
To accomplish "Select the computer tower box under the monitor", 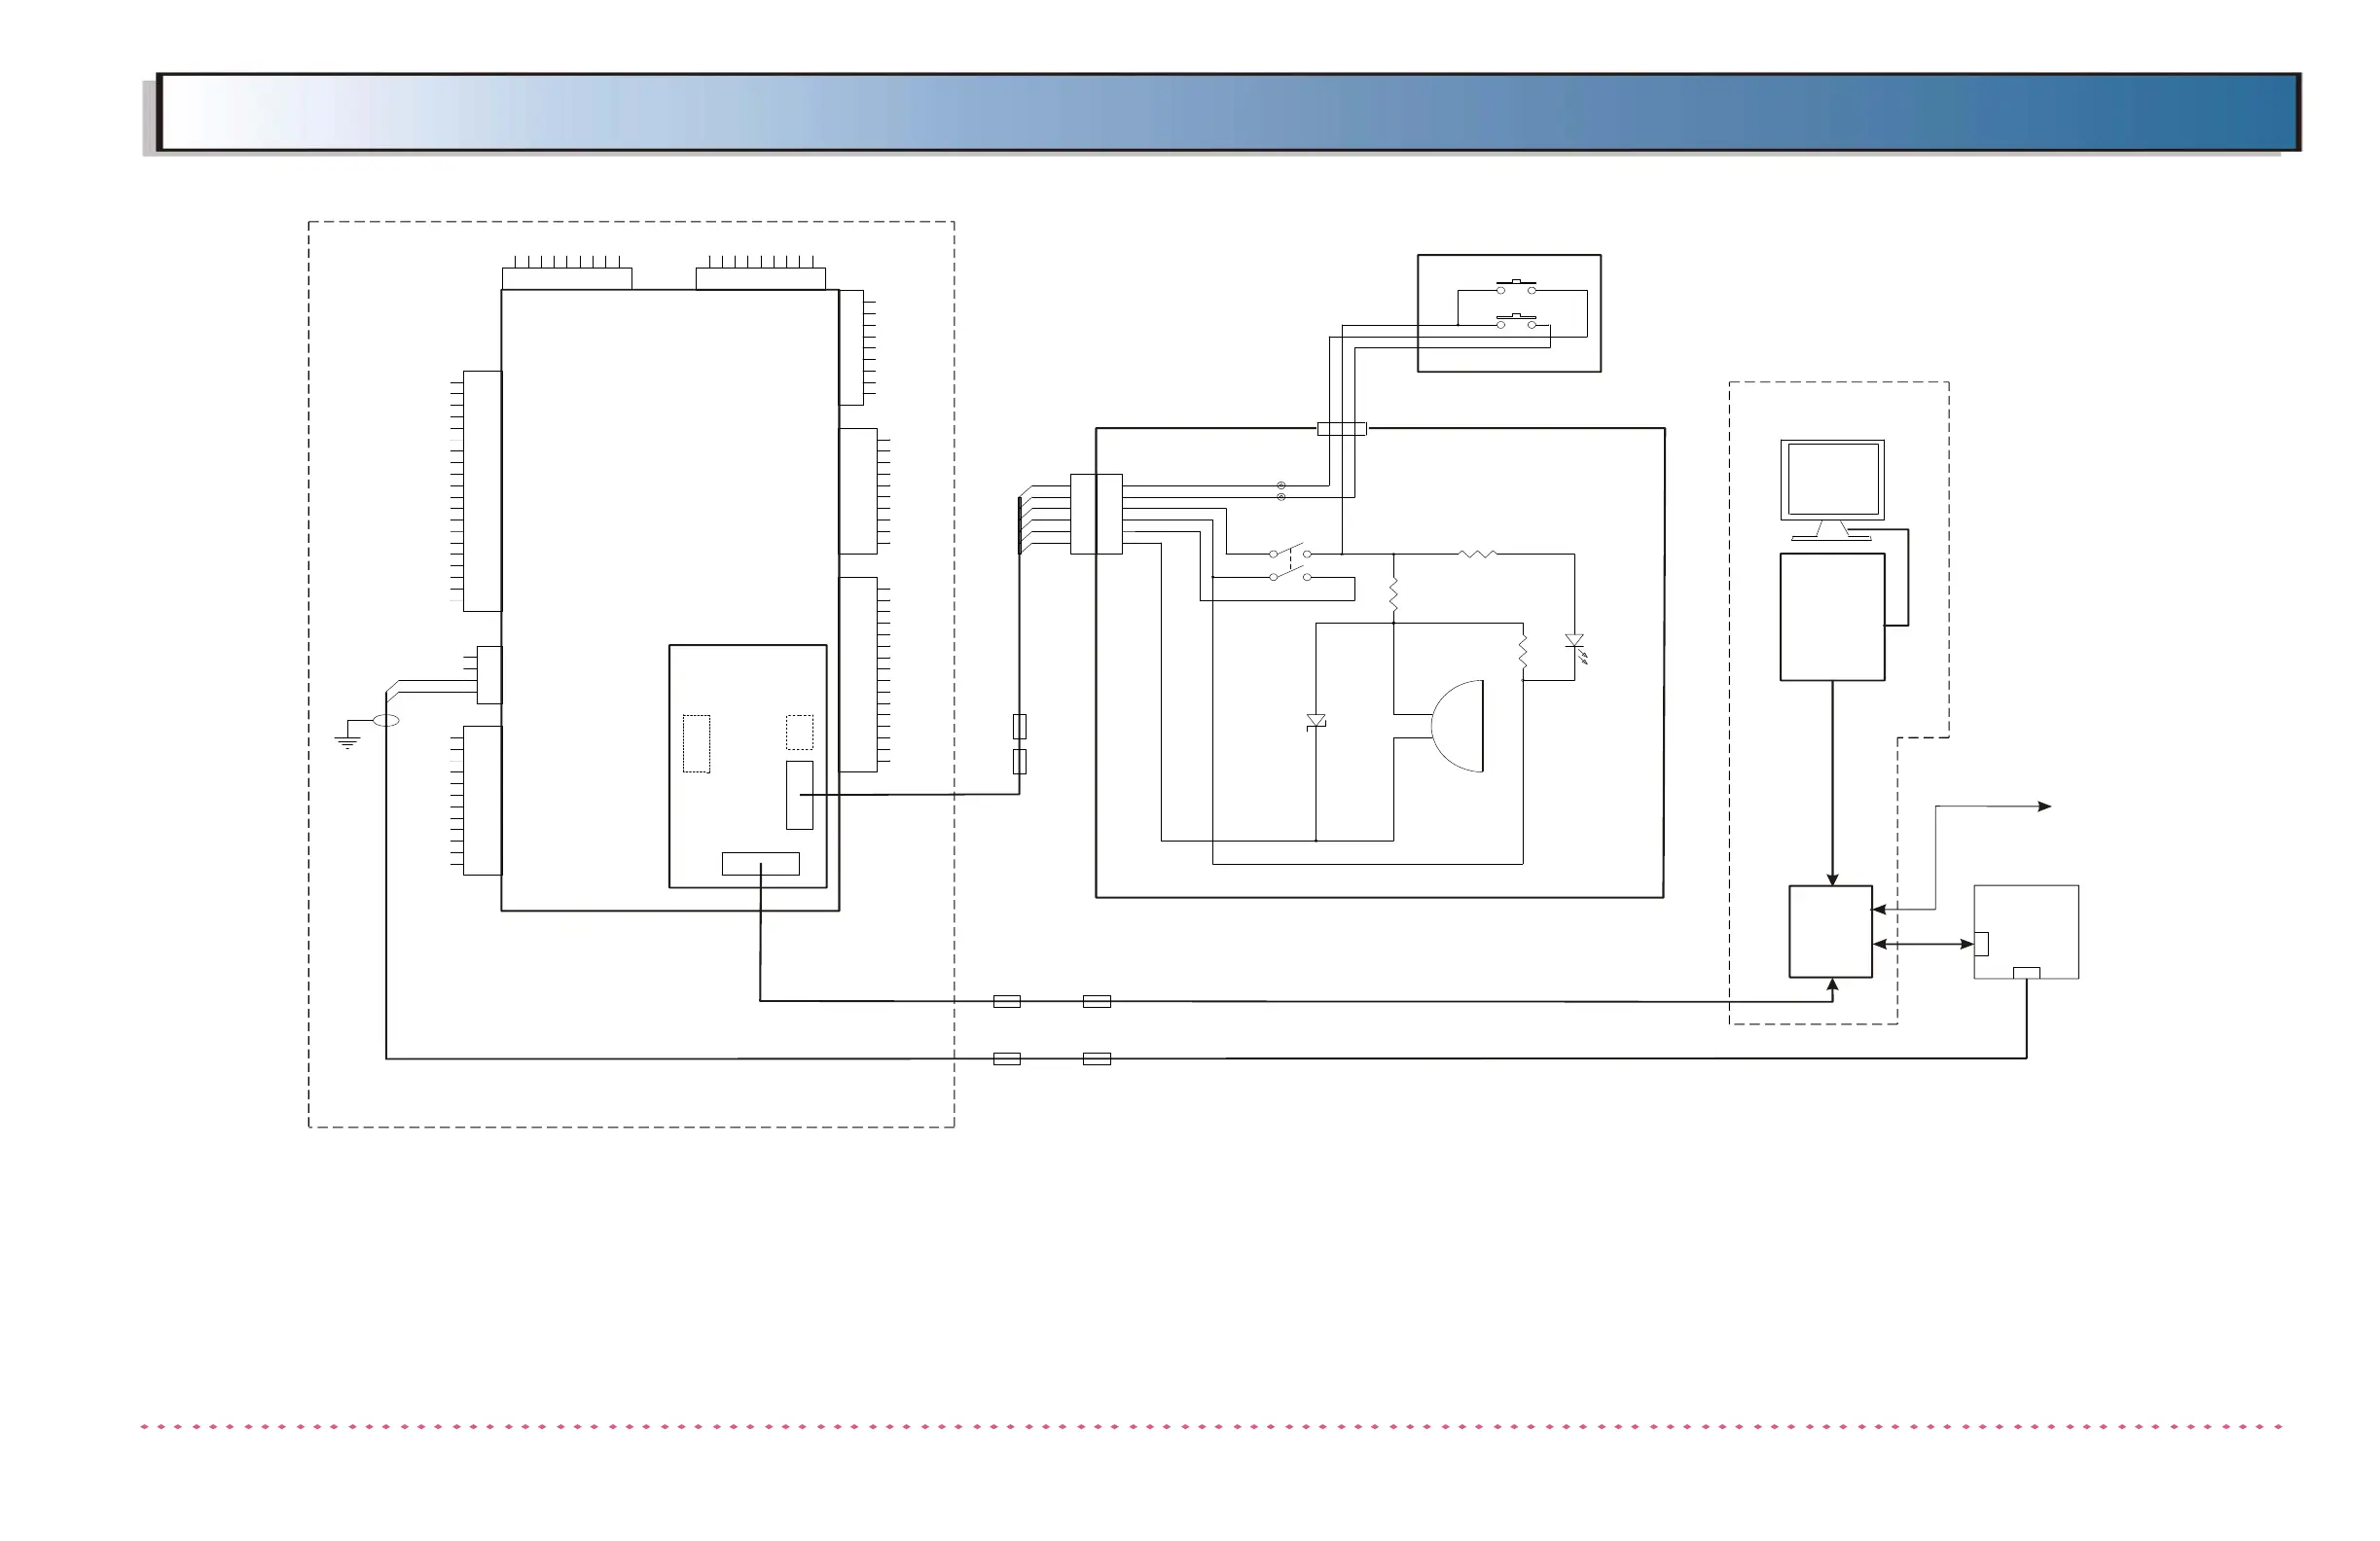I will pyautogui.click(x=1831, y=617).
